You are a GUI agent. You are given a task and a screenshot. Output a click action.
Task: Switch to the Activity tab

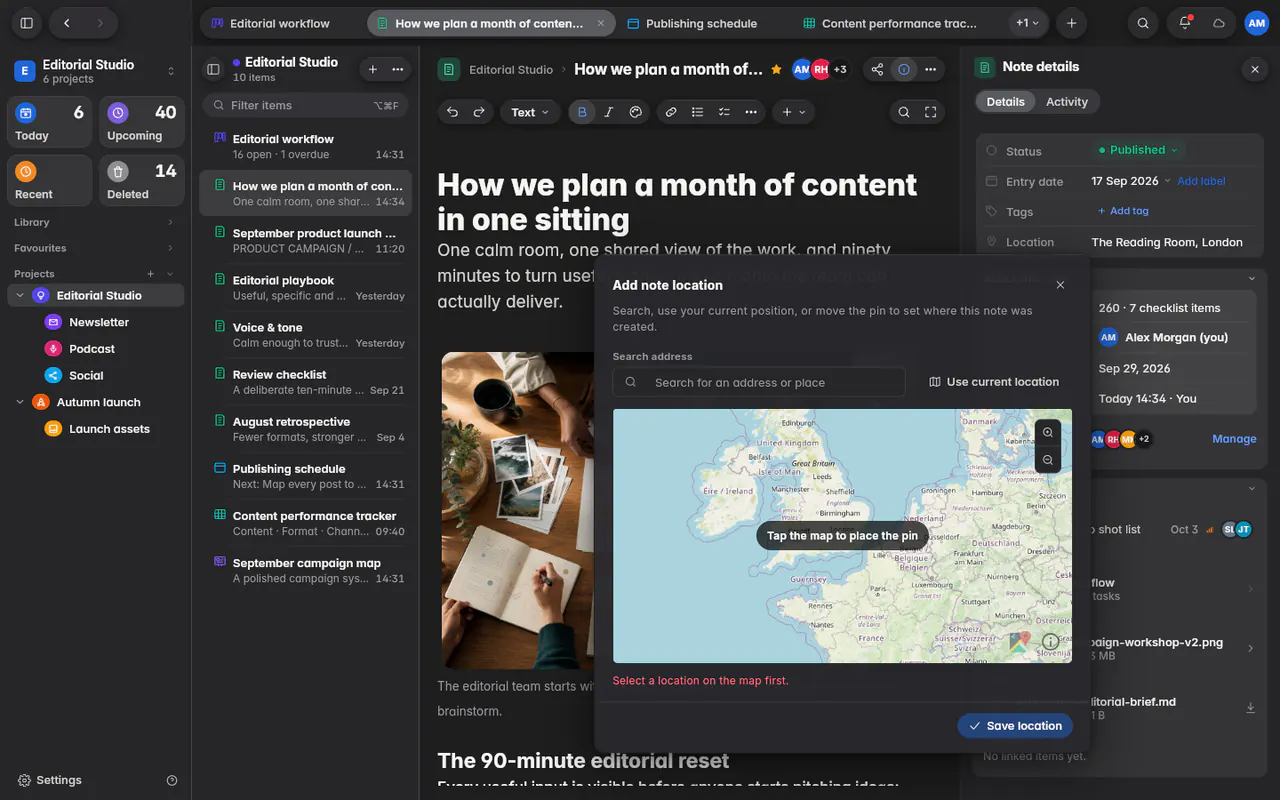(1067, 101)
